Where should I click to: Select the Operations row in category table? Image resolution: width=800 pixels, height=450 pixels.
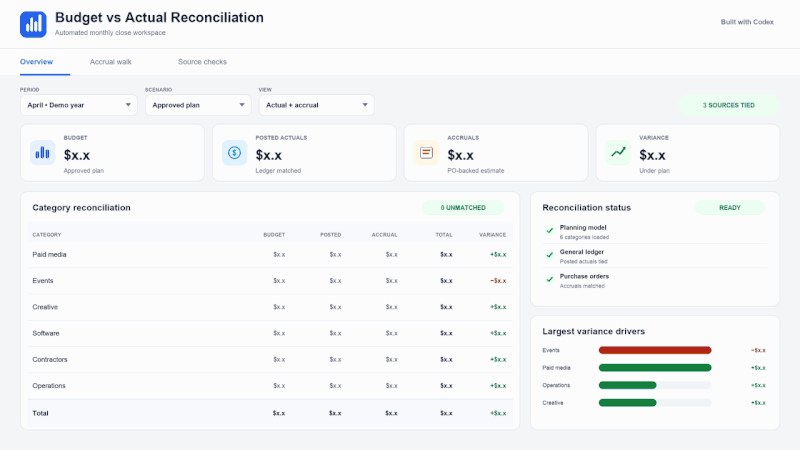(270, 386)
